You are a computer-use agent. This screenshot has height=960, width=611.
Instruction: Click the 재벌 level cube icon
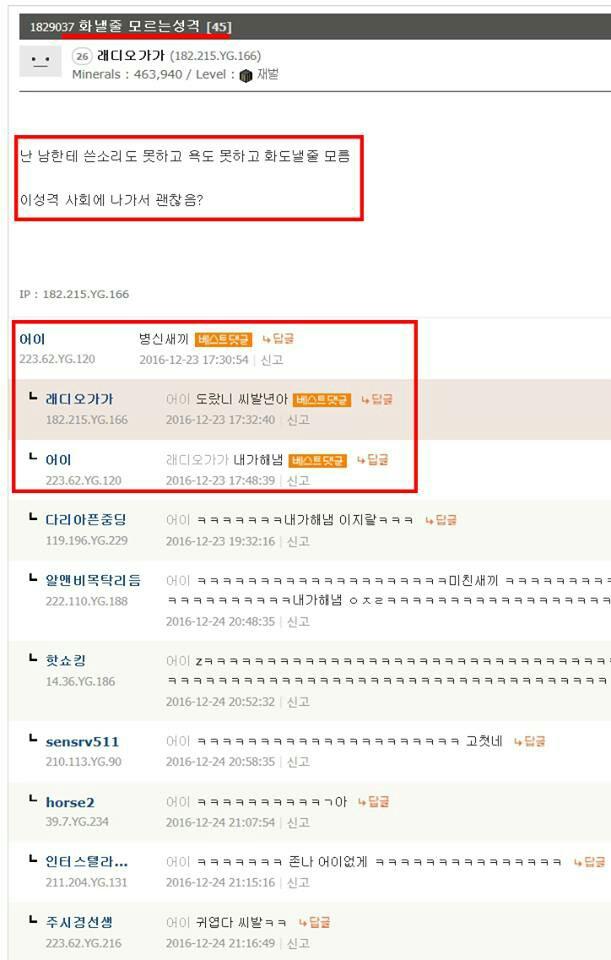(x=246, y=76)
